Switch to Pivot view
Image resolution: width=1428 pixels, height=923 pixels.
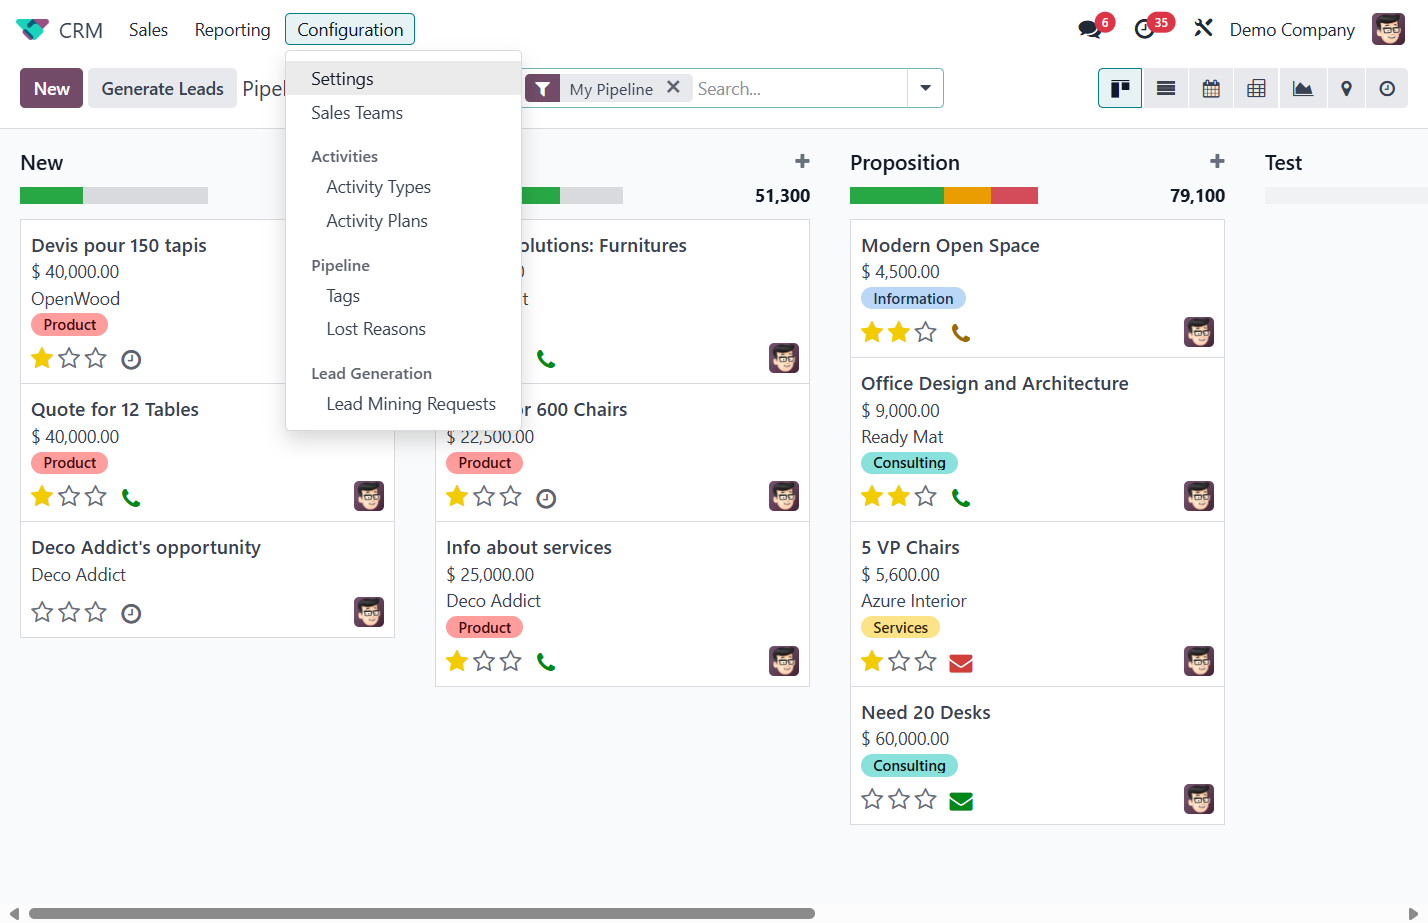pos(1257,88)
